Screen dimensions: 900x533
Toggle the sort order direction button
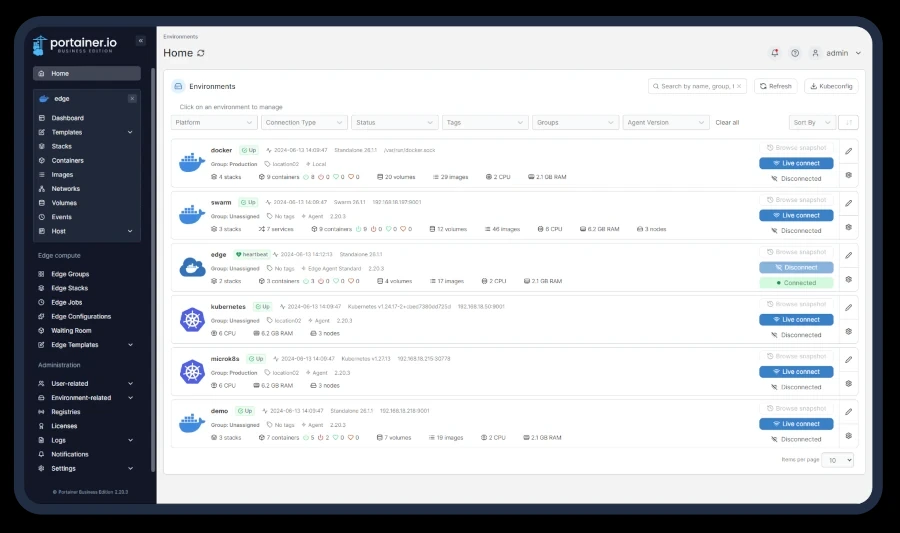point(848,122)
